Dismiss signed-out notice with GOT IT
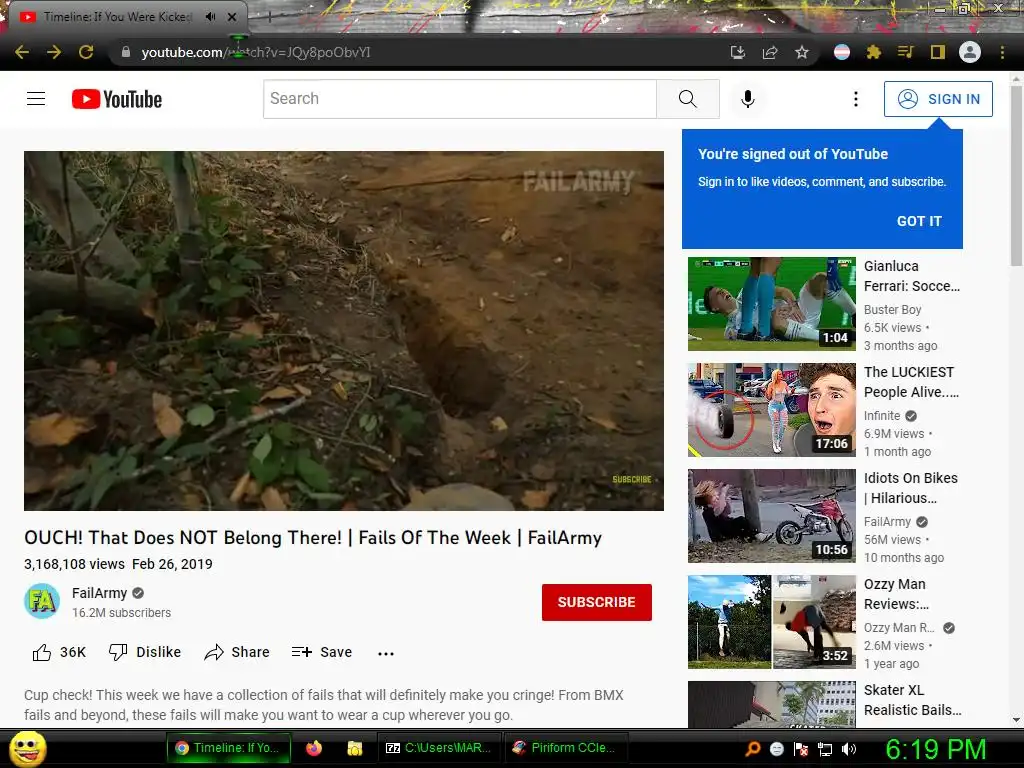Viewport: 1024px width, 768px height. 919,221
